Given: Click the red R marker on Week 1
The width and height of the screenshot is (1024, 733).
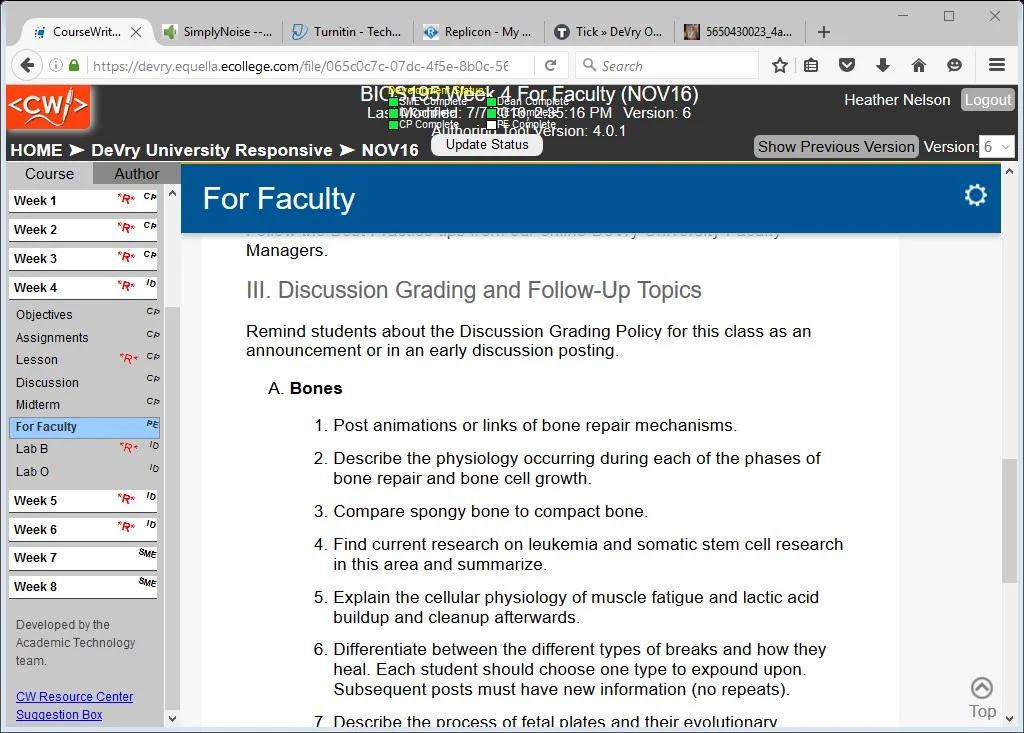Looking at the screenshot, I should [126, 199].
